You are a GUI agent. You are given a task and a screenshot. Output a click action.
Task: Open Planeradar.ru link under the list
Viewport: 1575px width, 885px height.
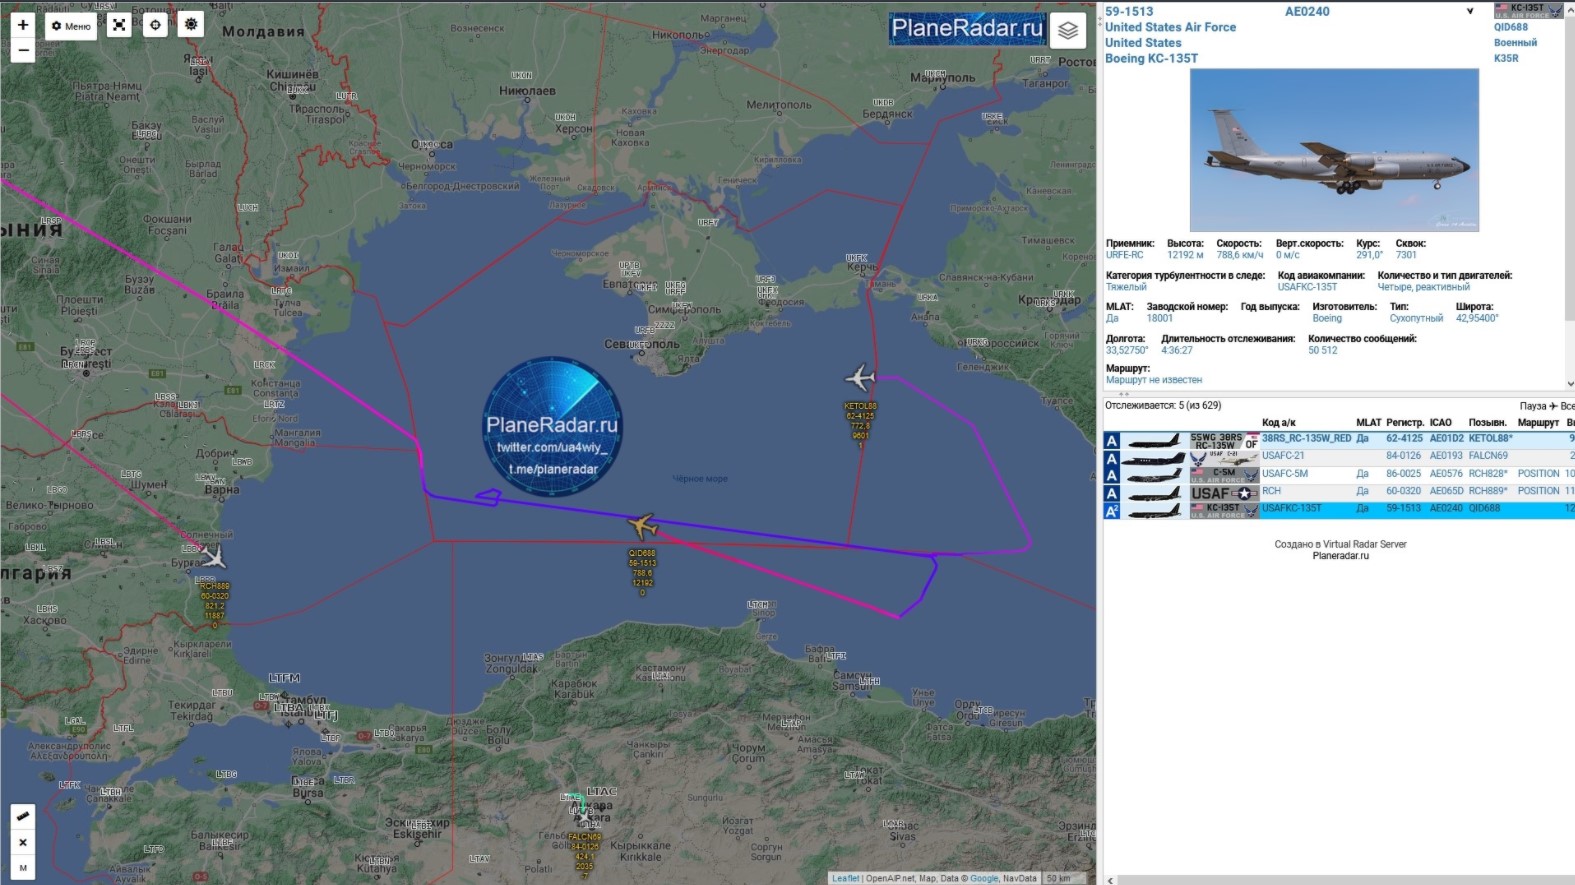1340,556
